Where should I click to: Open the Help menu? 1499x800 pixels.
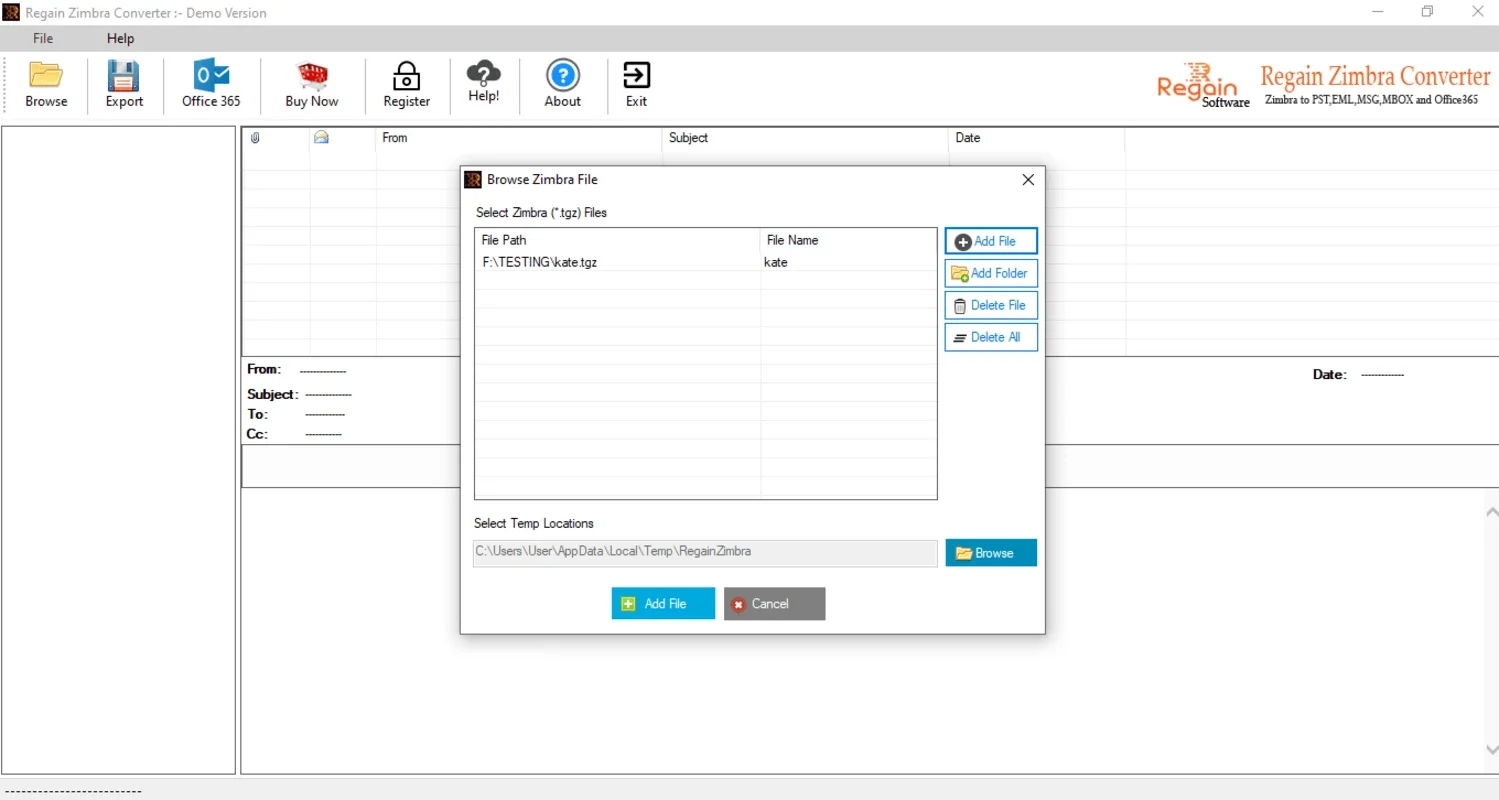120,38
